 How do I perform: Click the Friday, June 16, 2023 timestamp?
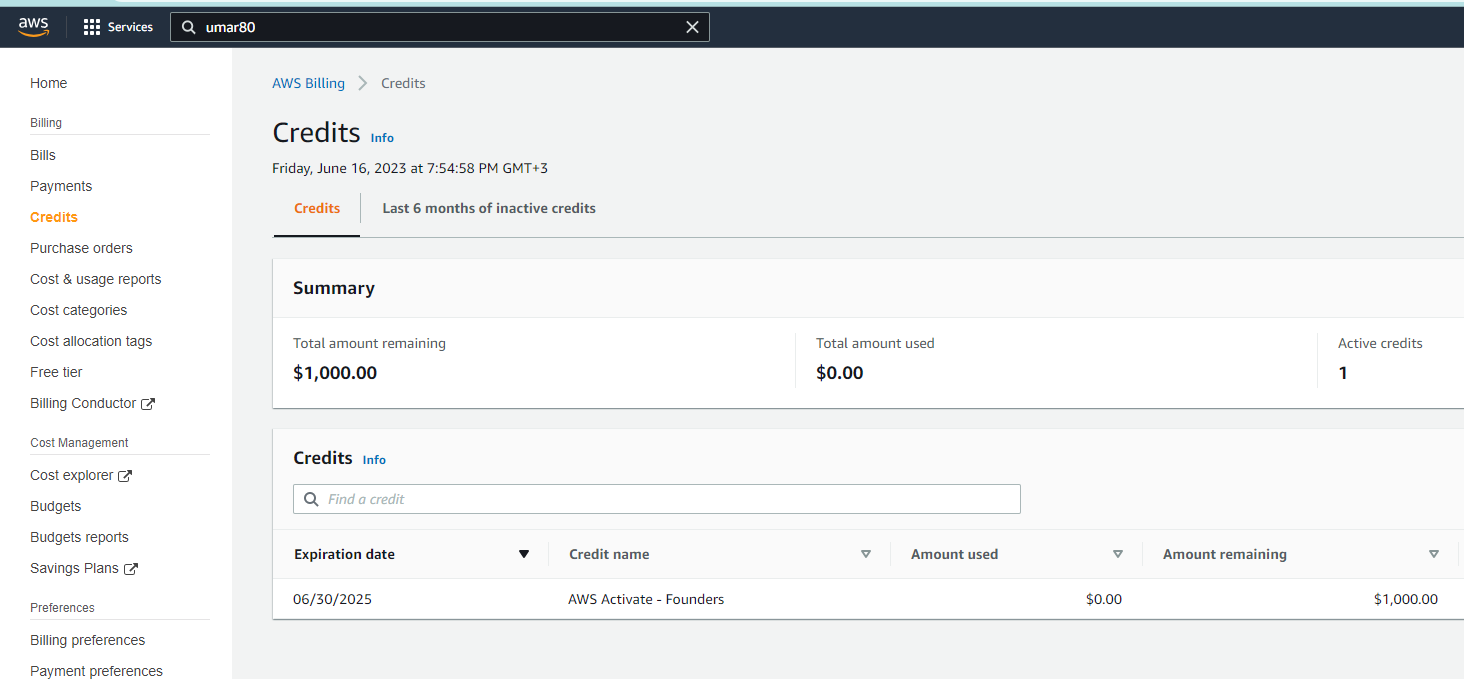[x=410, y=168]
